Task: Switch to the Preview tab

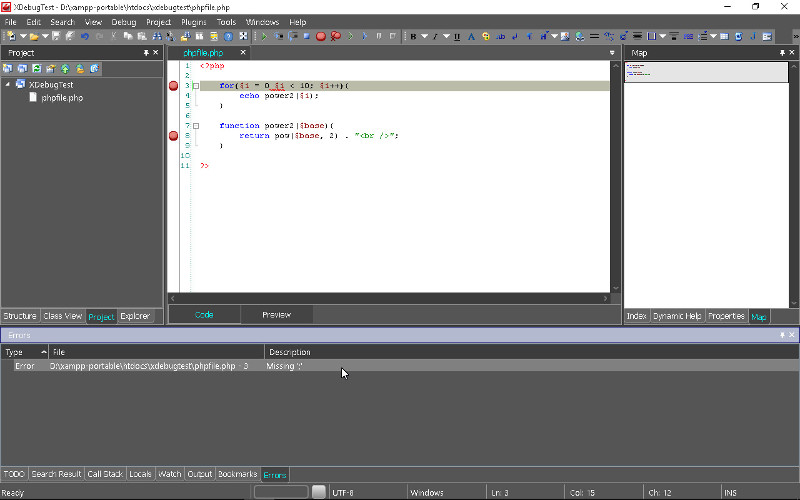Action: [x=277, y=315]
